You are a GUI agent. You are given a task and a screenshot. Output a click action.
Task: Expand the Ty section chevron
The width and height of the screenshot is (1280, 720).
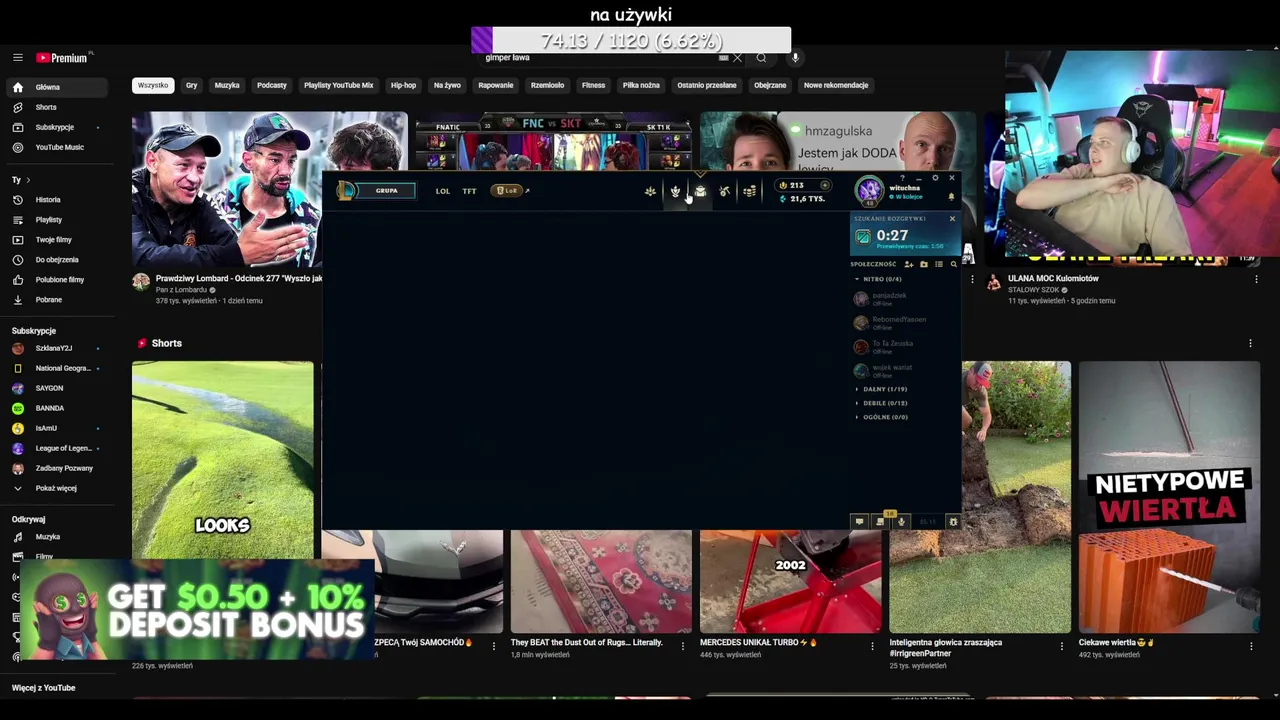[28, 180]
